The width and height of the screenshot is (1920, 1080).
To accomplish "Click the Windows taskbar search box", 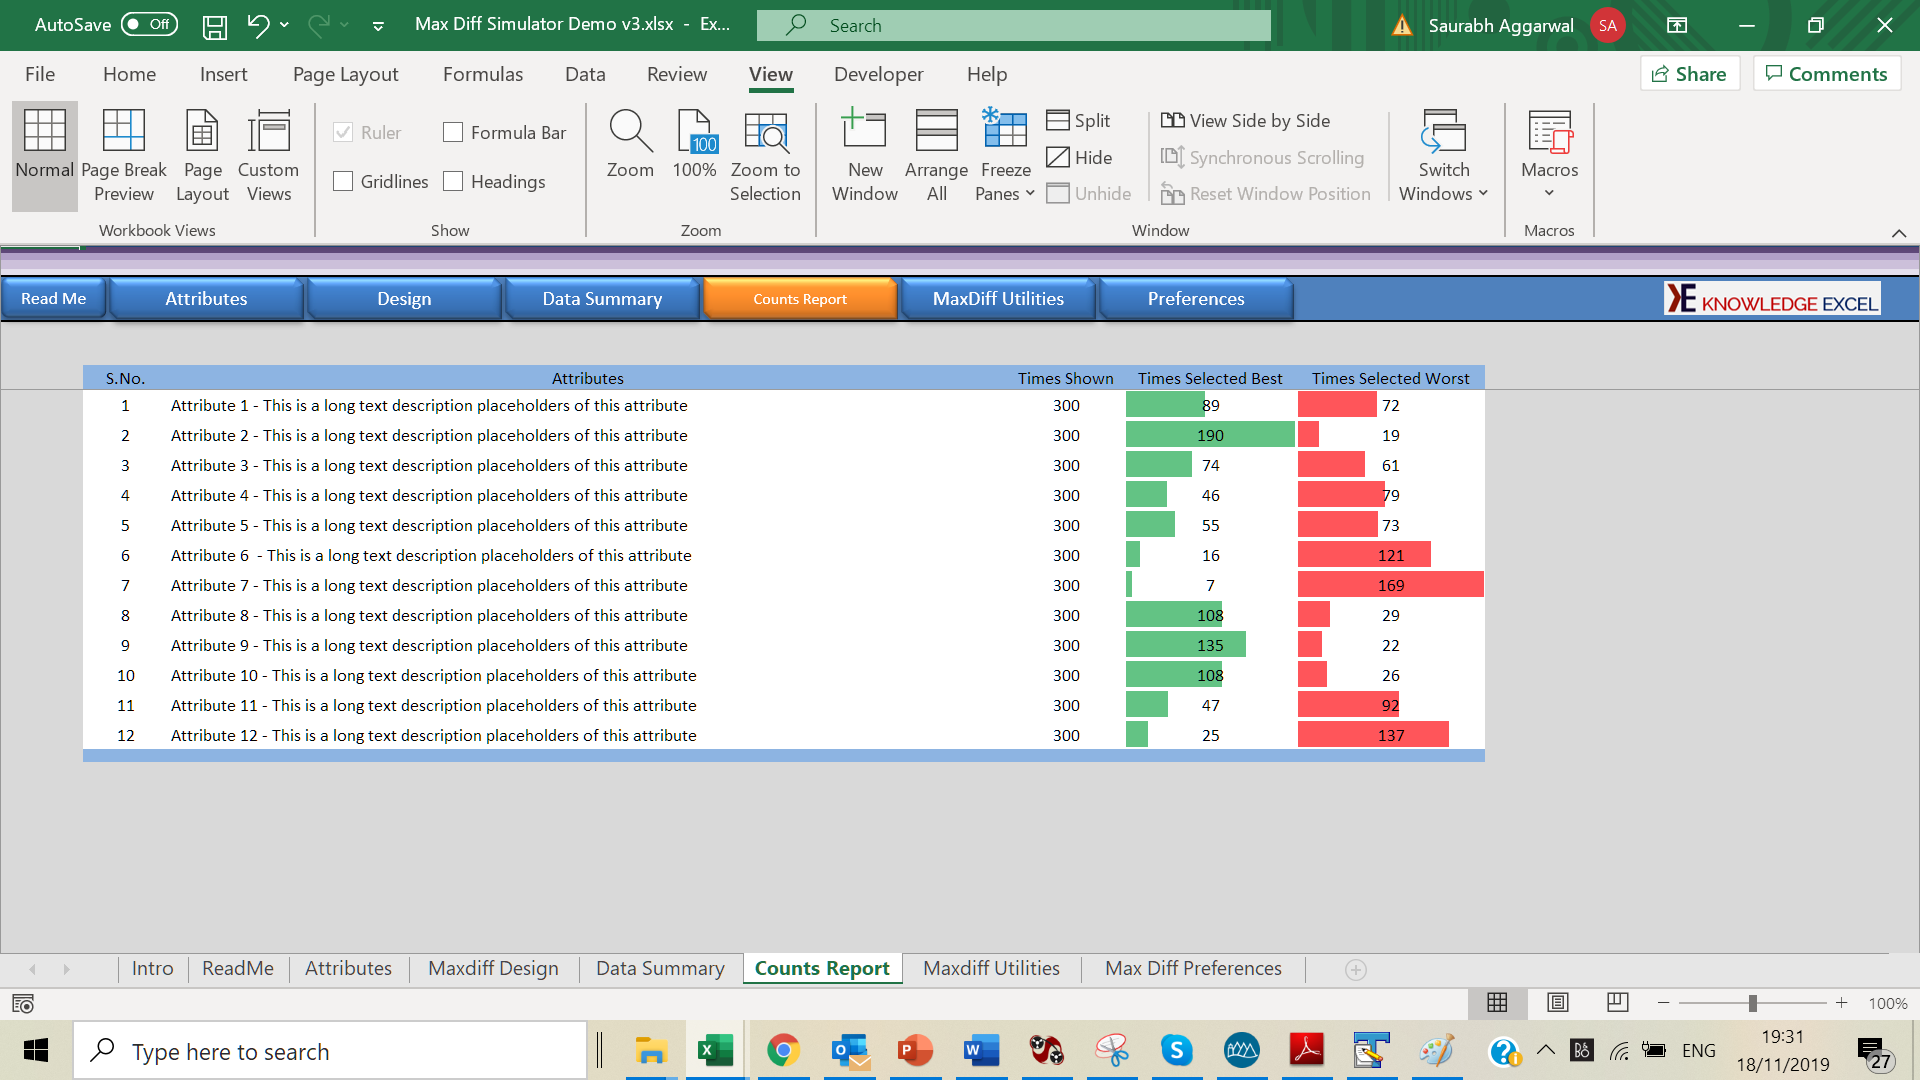I will [x=330, y=1051].
